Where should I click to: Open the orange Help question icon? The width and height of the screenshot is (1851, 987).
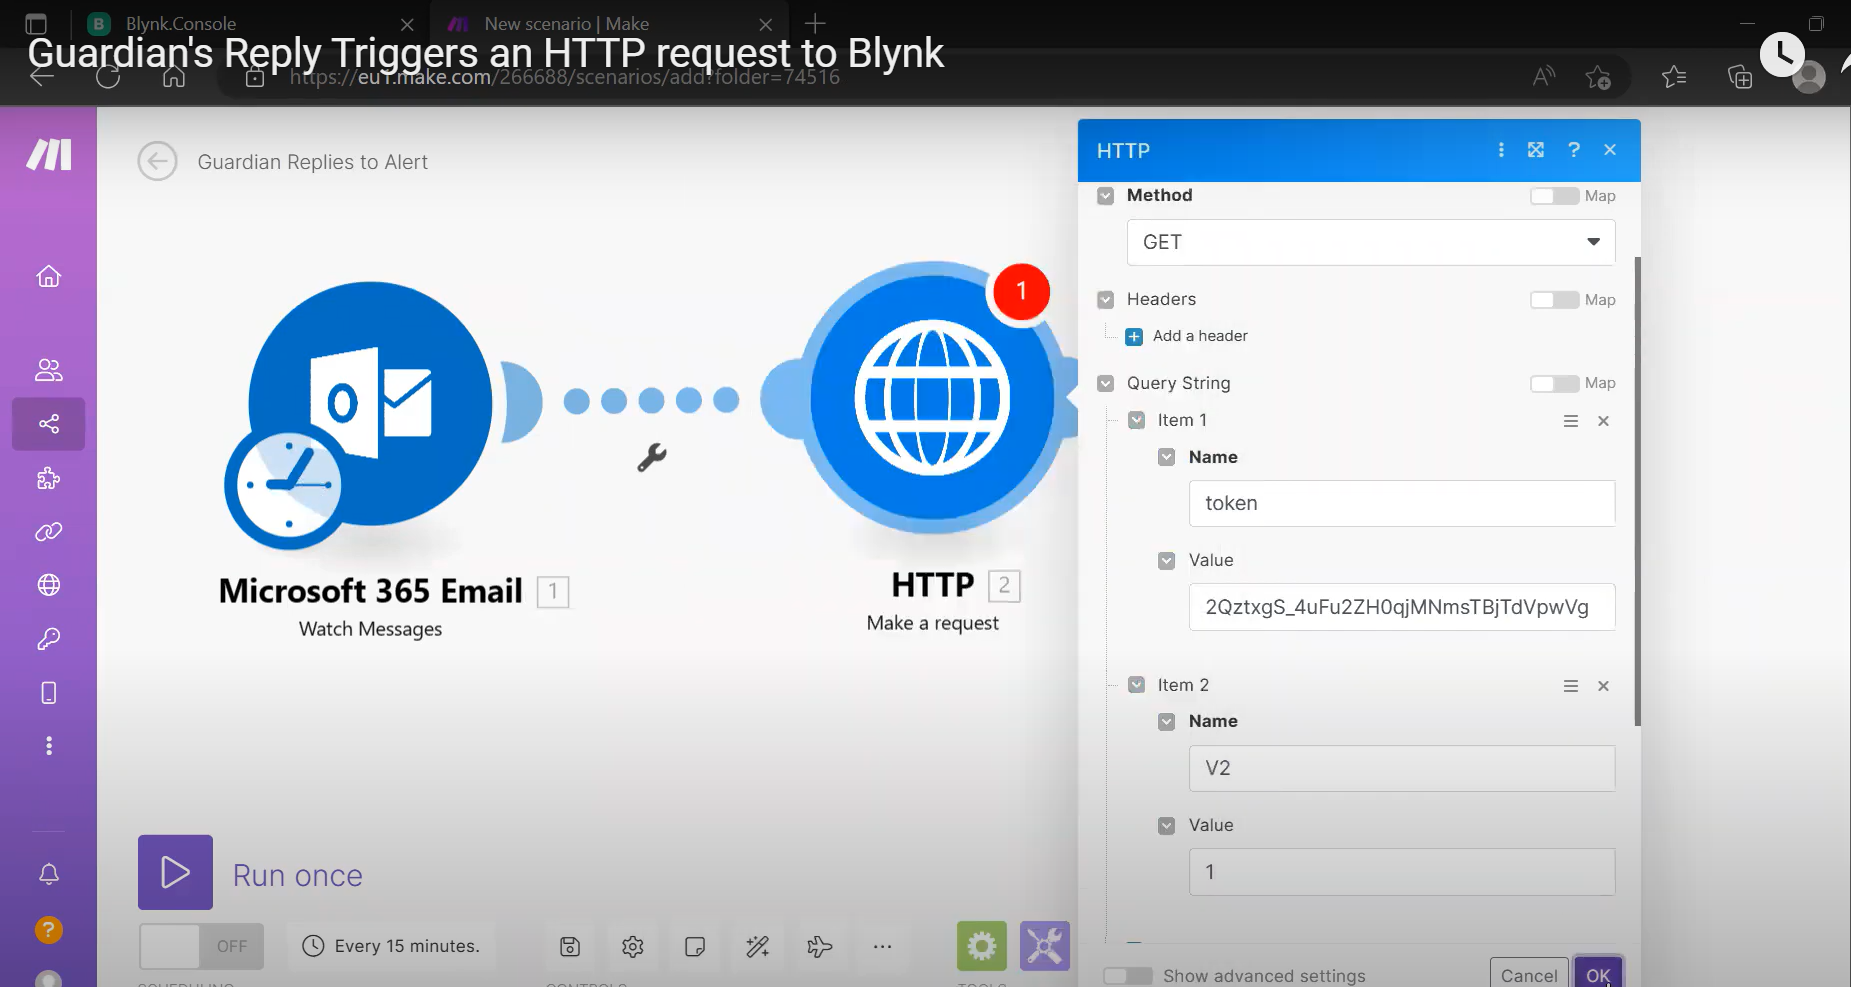[48, 930]
